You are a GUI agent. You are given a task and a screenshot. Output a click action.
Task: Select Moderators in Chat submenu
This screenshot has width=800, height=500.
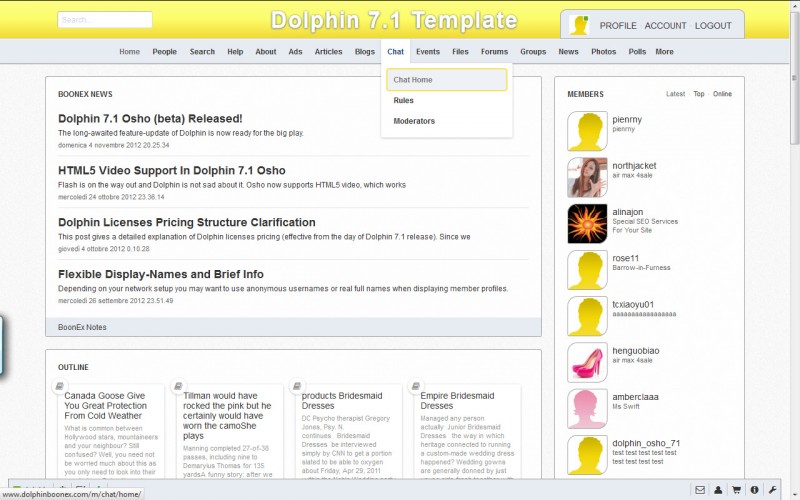(x=414, y=121)
